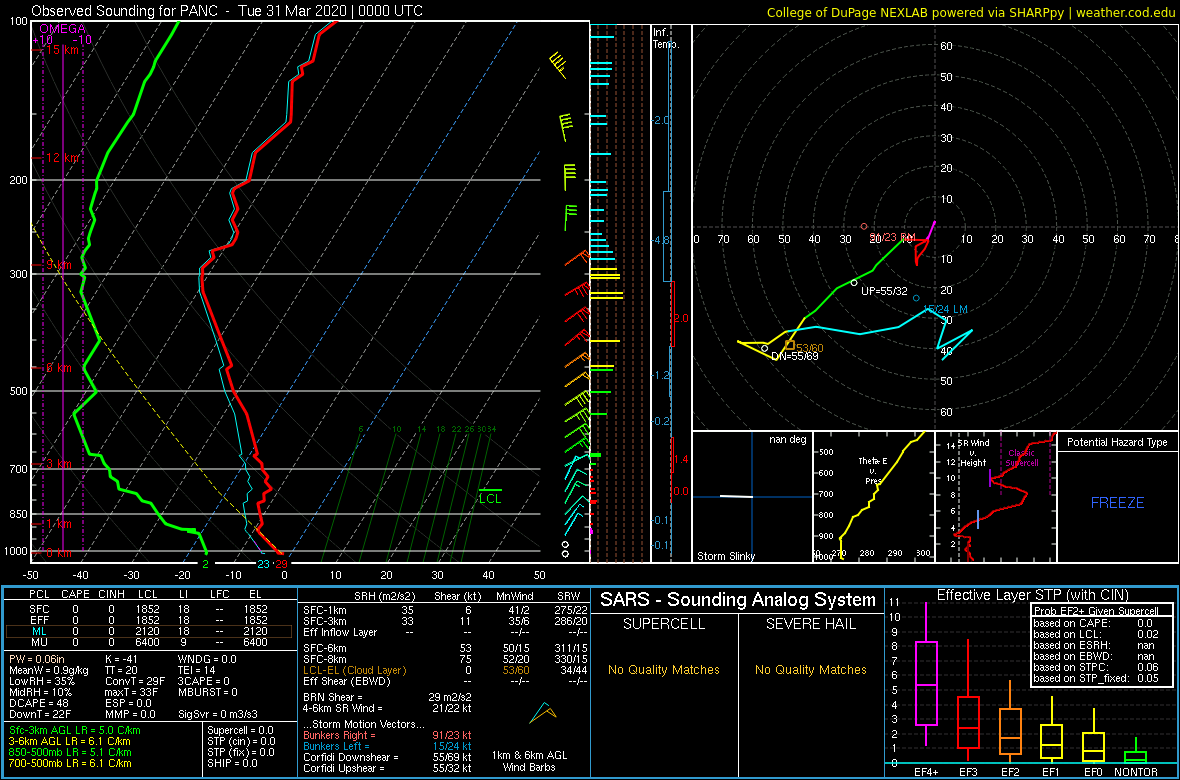
Task: Click the DCAPE = 48 value
Action: pos(37,702)
